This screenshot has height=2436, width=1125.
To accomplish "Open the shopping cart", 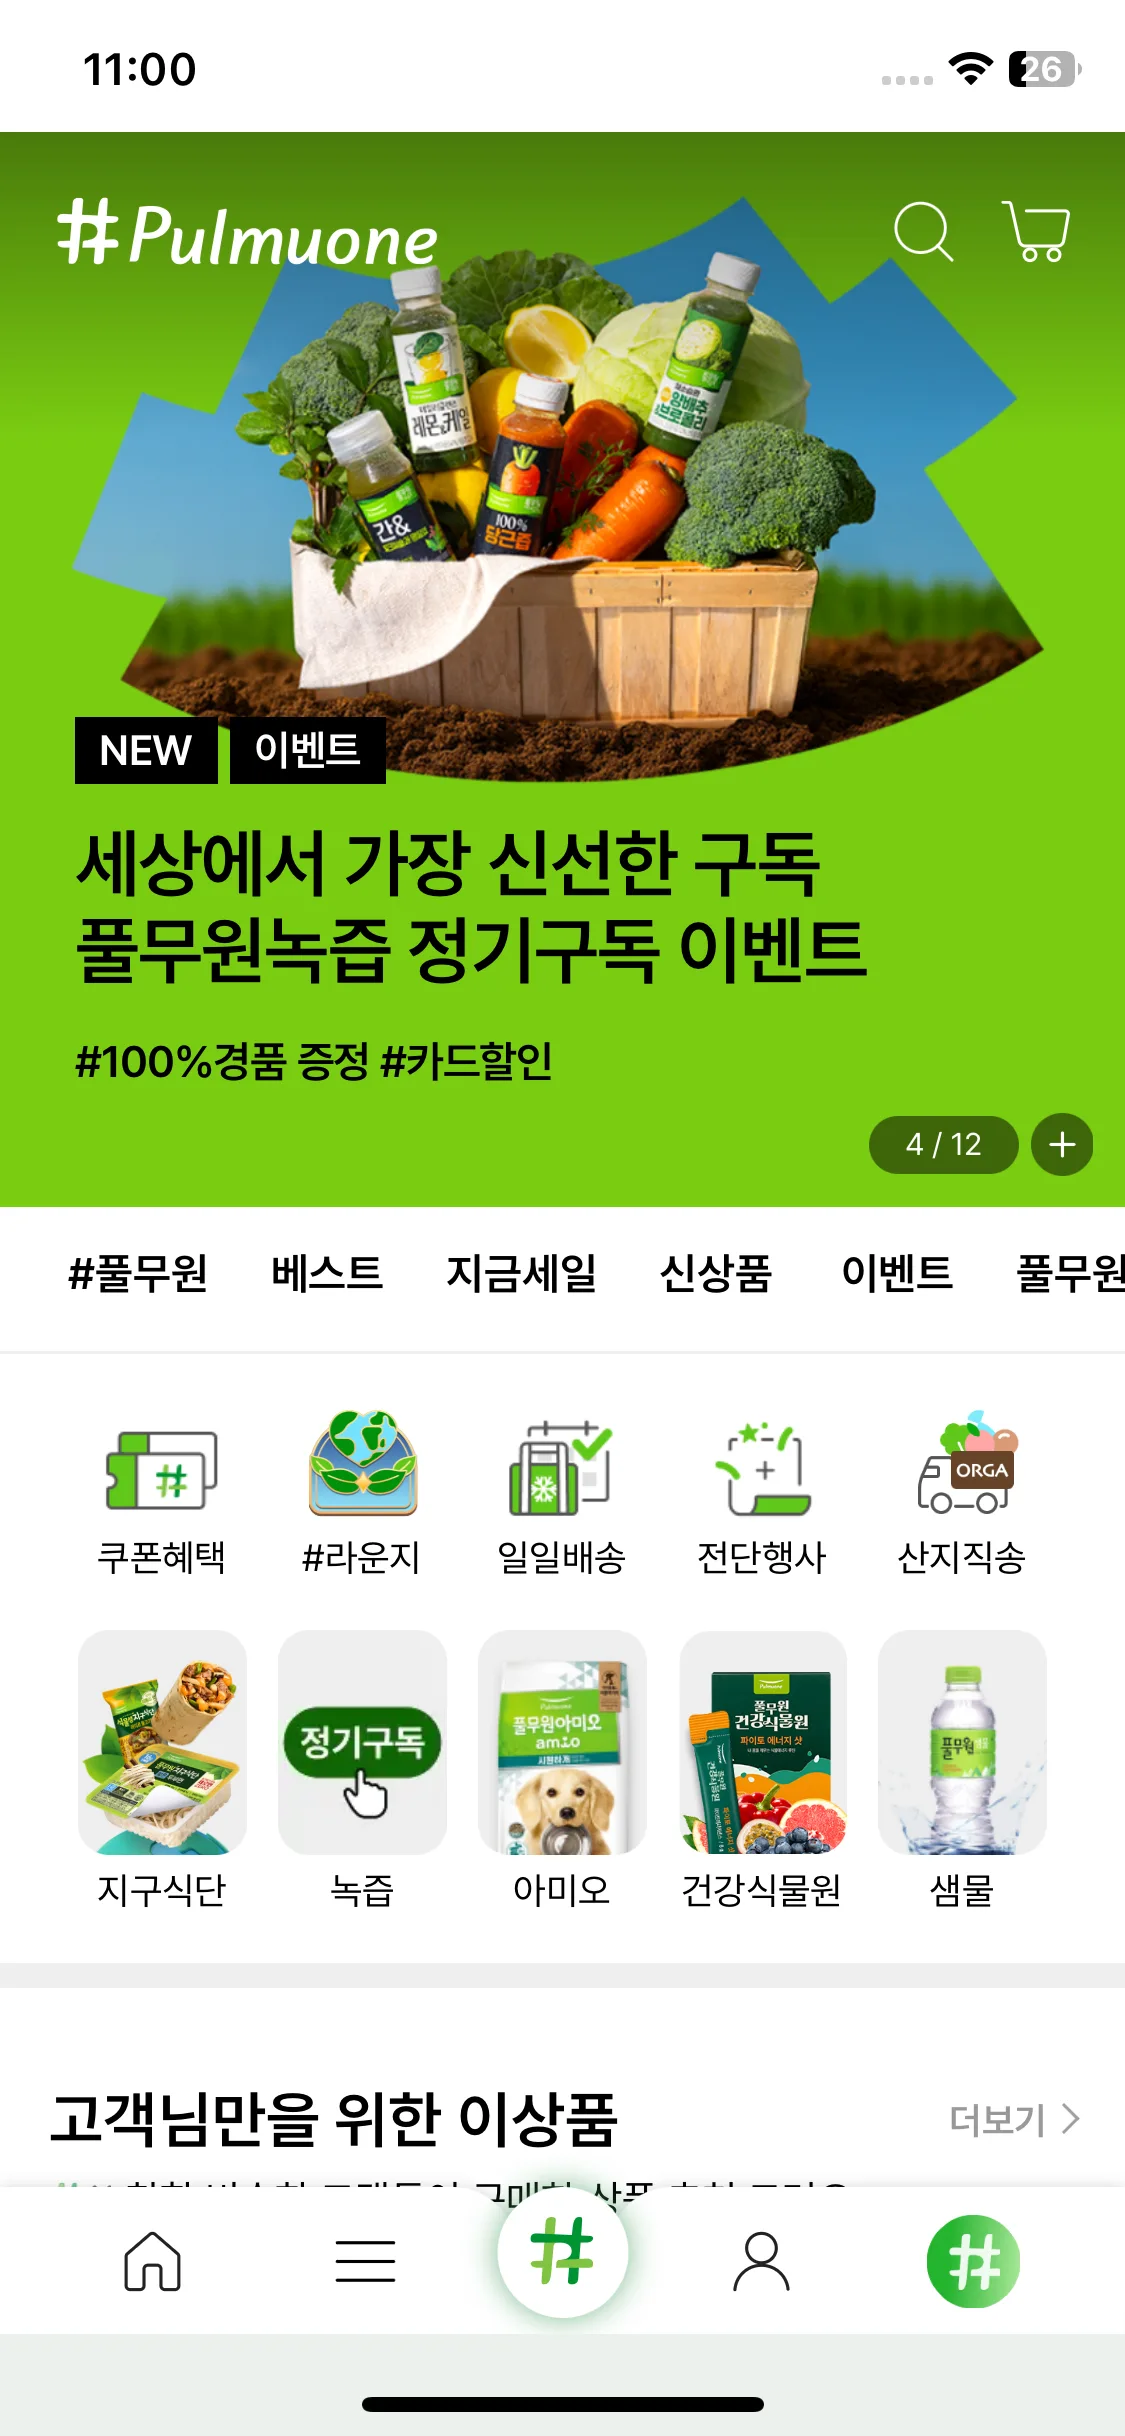I will click(1036, 231).
